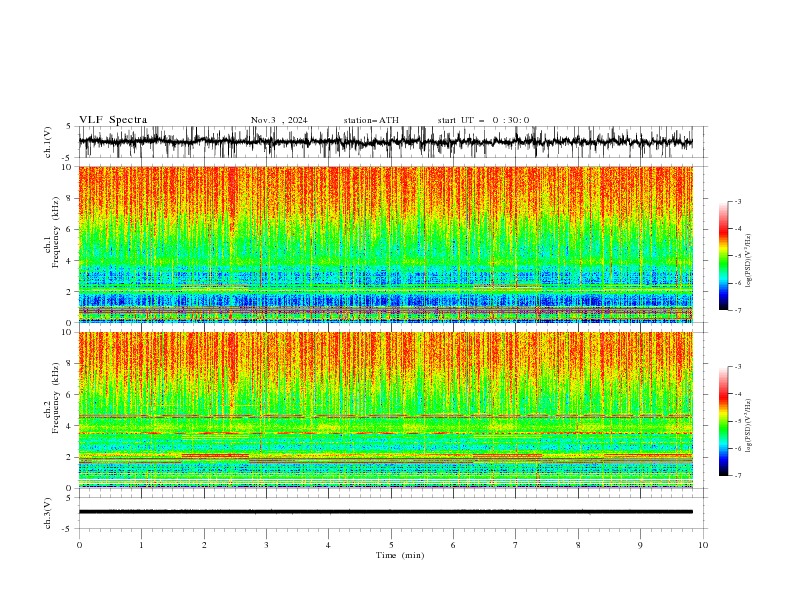792x612 pixels.
Task: Click the ch.1 voltage waveform trace
Action: 385,142
